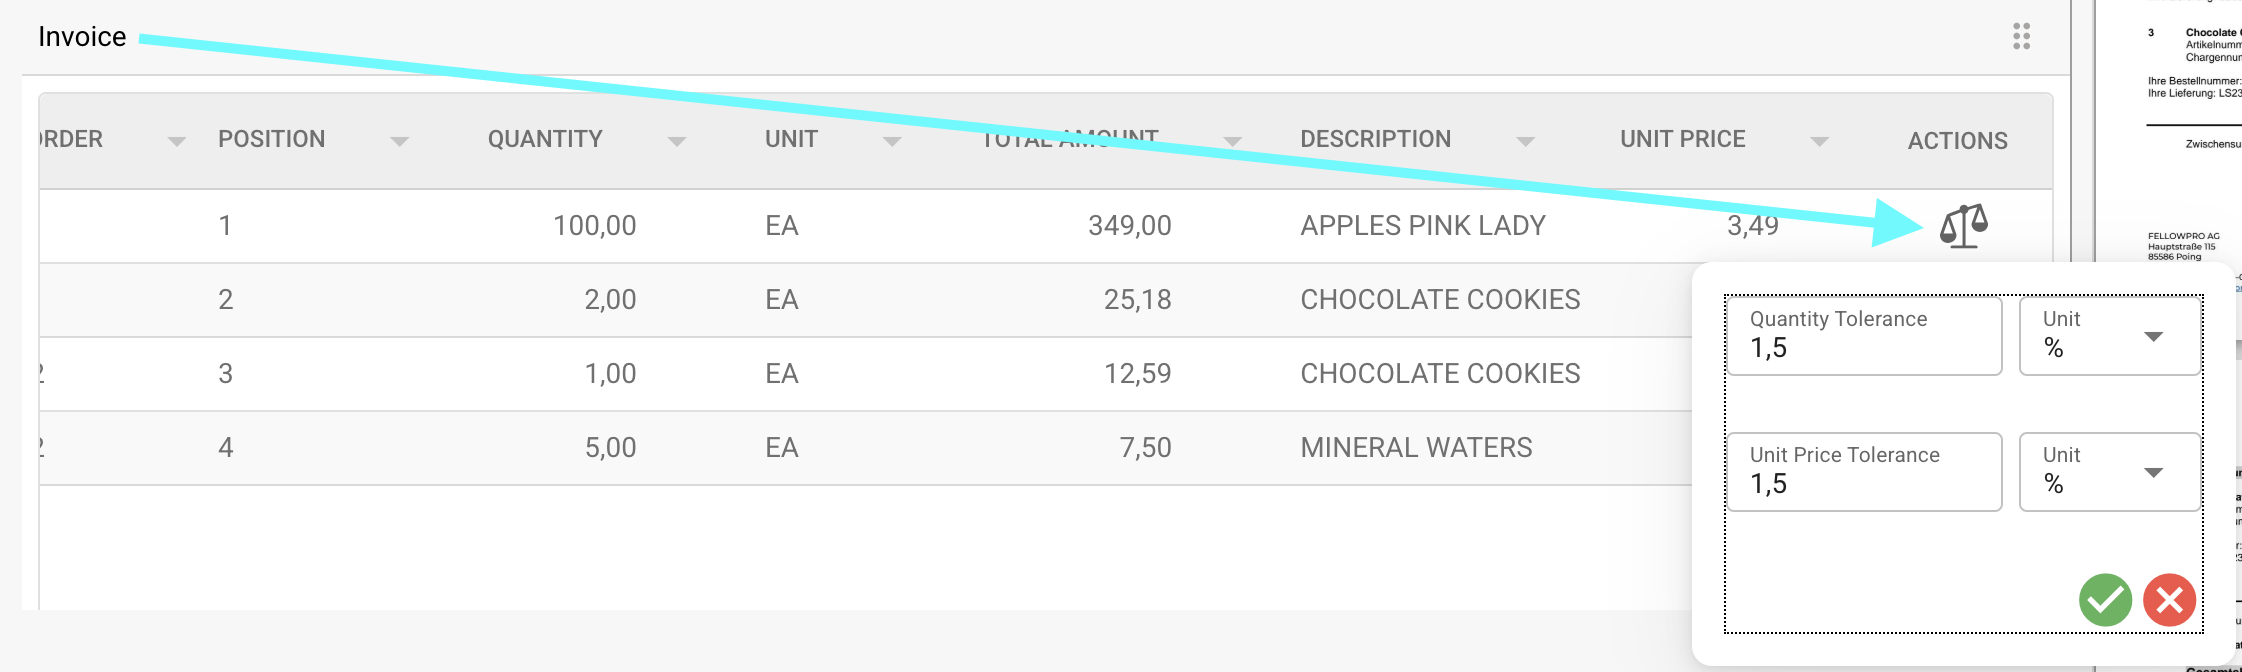Viewport: 2242px width, 672px height.
Task: Open the Unit column filter arrow
Action: tap(892, 141)
